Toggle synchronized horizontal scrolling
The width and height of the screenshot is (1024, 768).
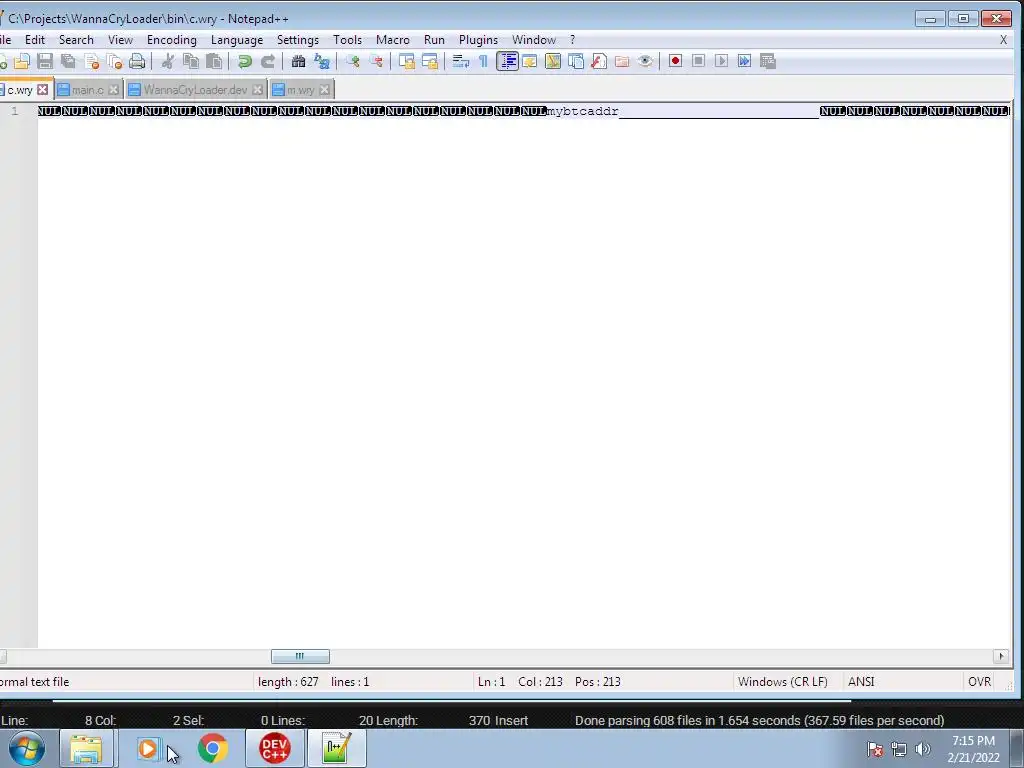click(430, 61)
